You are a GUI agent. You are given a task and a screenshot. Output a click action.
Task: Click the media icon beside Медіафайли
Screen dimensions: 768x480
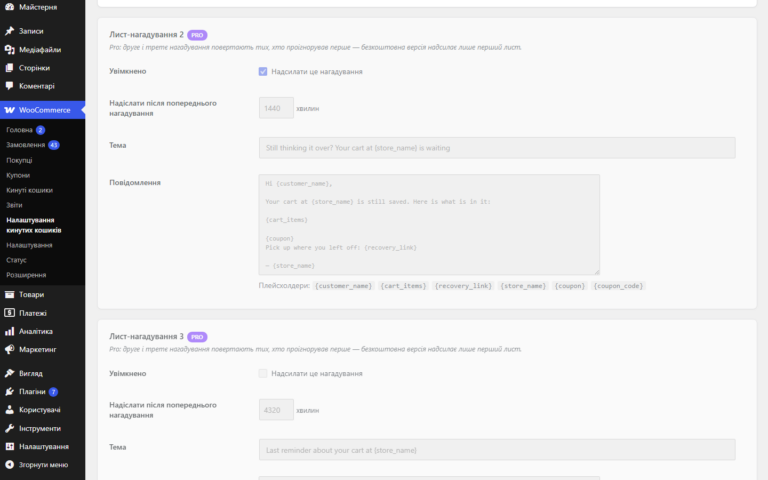coord(9,49)
